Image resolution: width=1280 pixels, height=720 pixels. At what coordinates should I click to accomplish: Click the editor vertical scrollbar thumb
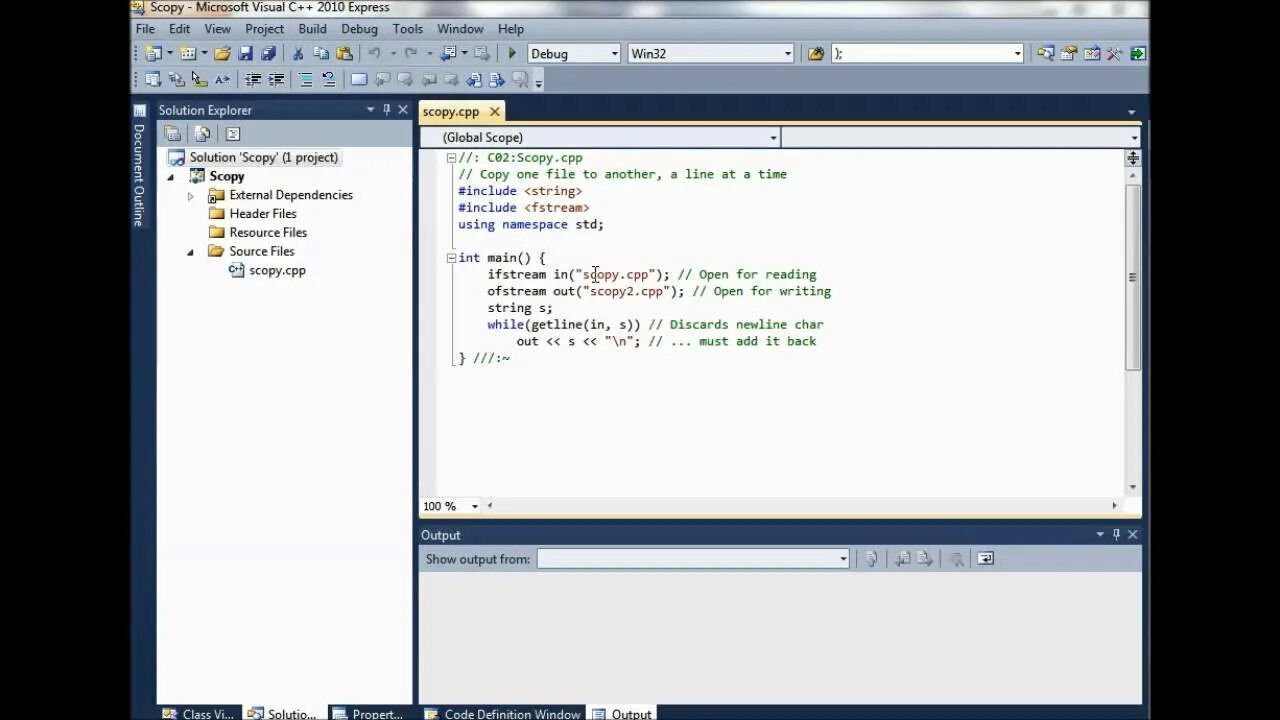(1133, 277)
